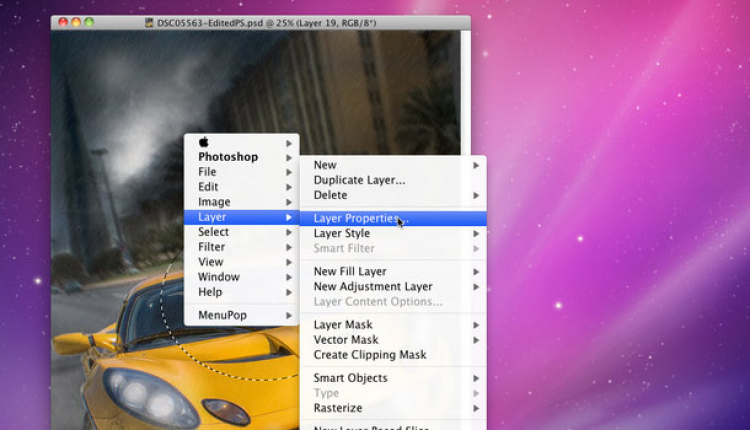Choose Duplicate Layer... command
This screenshot has height=430, width=750.
393,180
